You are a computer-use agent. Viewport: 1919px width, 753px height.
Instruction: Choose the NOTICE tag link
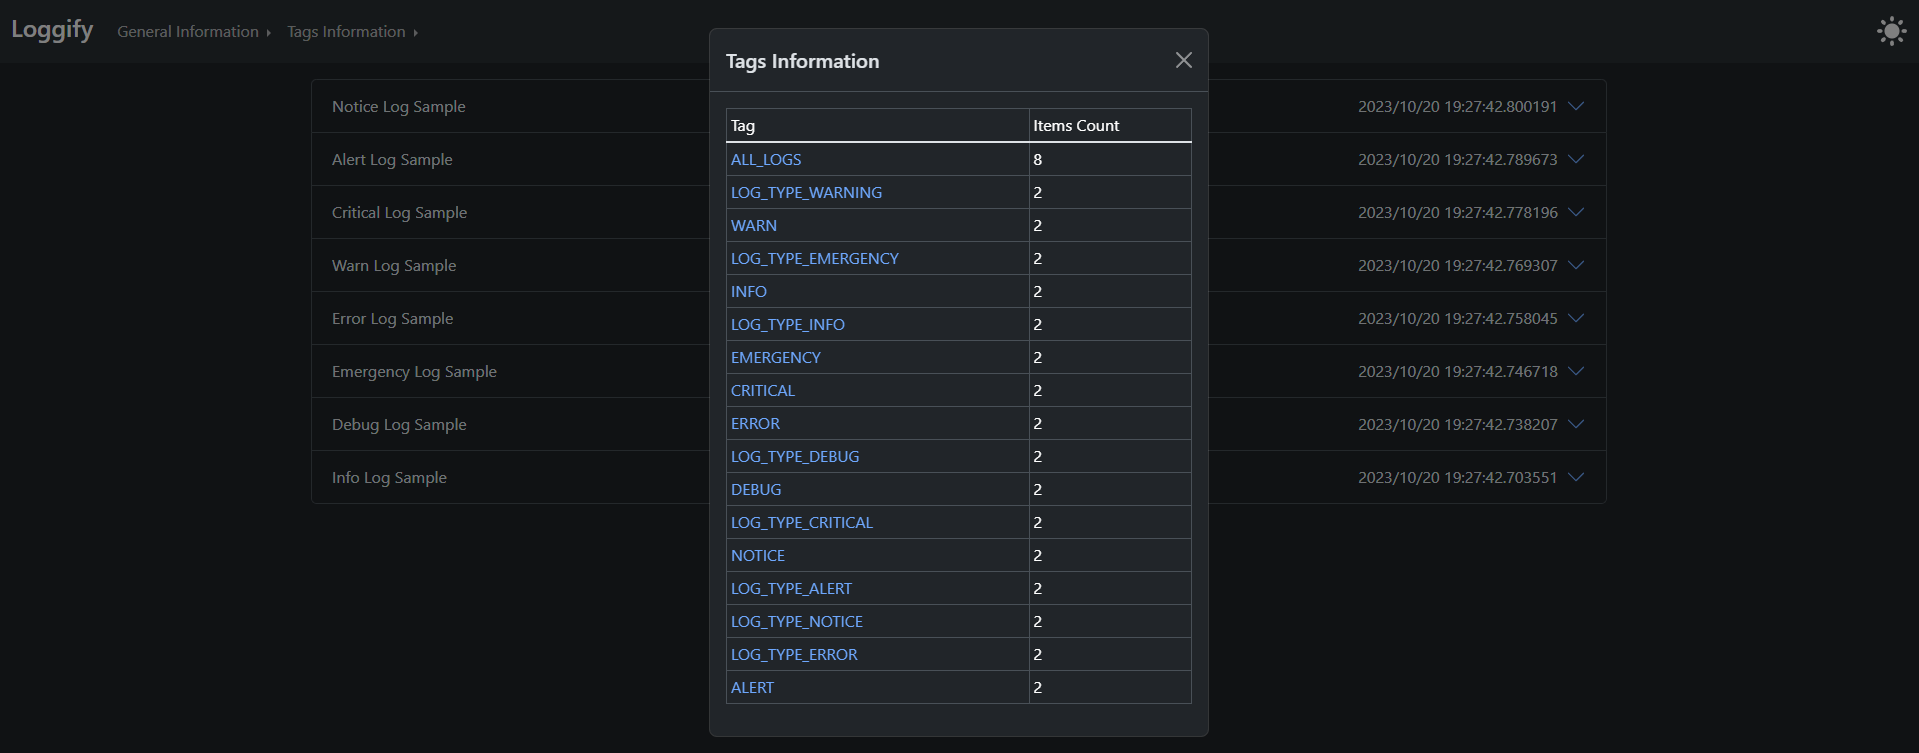pyautogui.click(x=758, y=555)
